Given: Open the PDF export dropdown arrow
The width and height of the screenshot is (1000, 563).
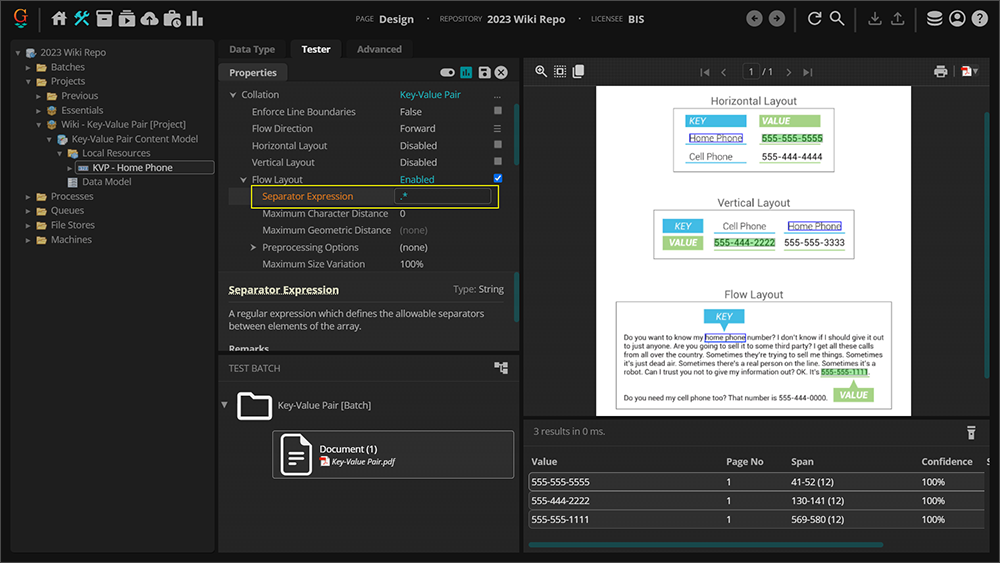Looking at the screenshot, I should [975, 72].
